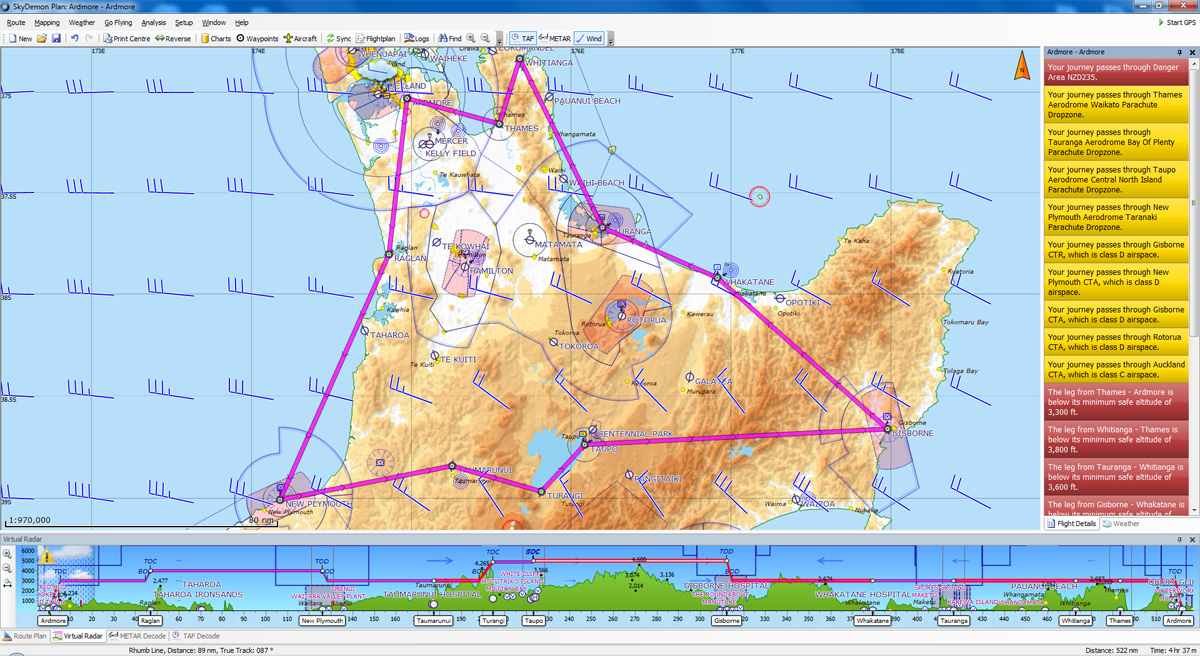Click the Start GPS button
The width and height of the screenshot is (1200, 656).
coord(1176,22)
